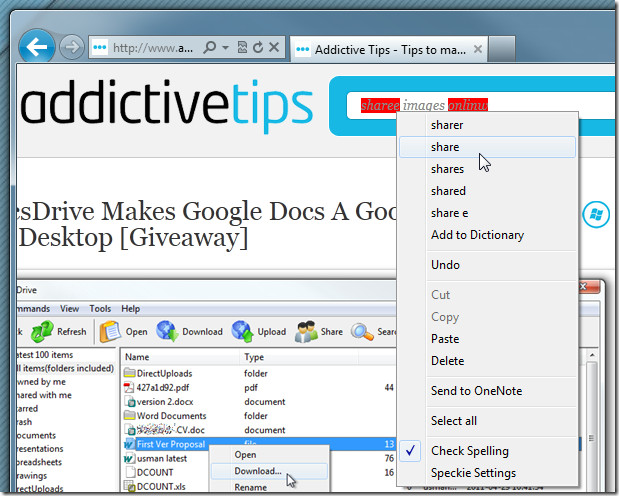
Task: Click the misspelled word 'sharee' in search box
Action: click(x=380, y=105)
